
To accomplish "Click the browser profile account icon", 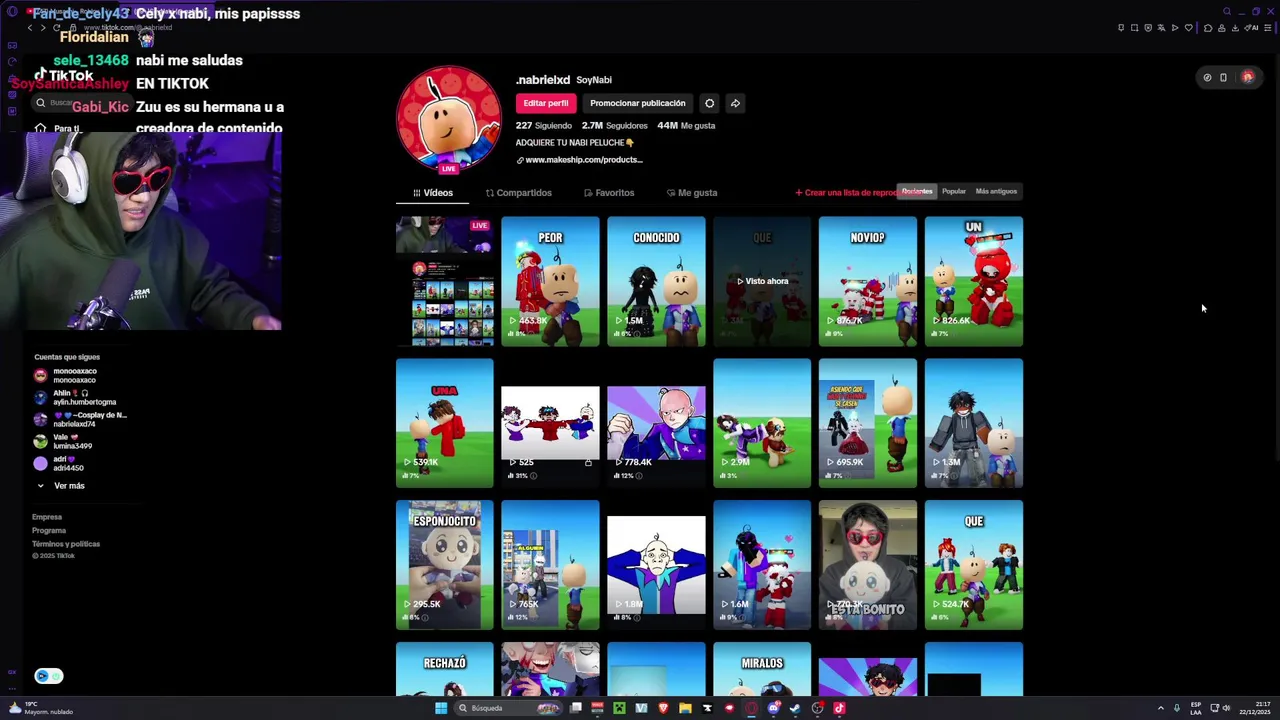I will point(1222,27).
